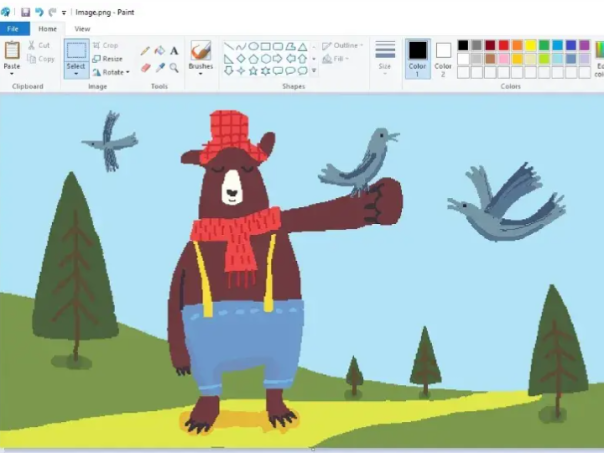
Task: Pick the Eraser tool
Action: (145, 68)
